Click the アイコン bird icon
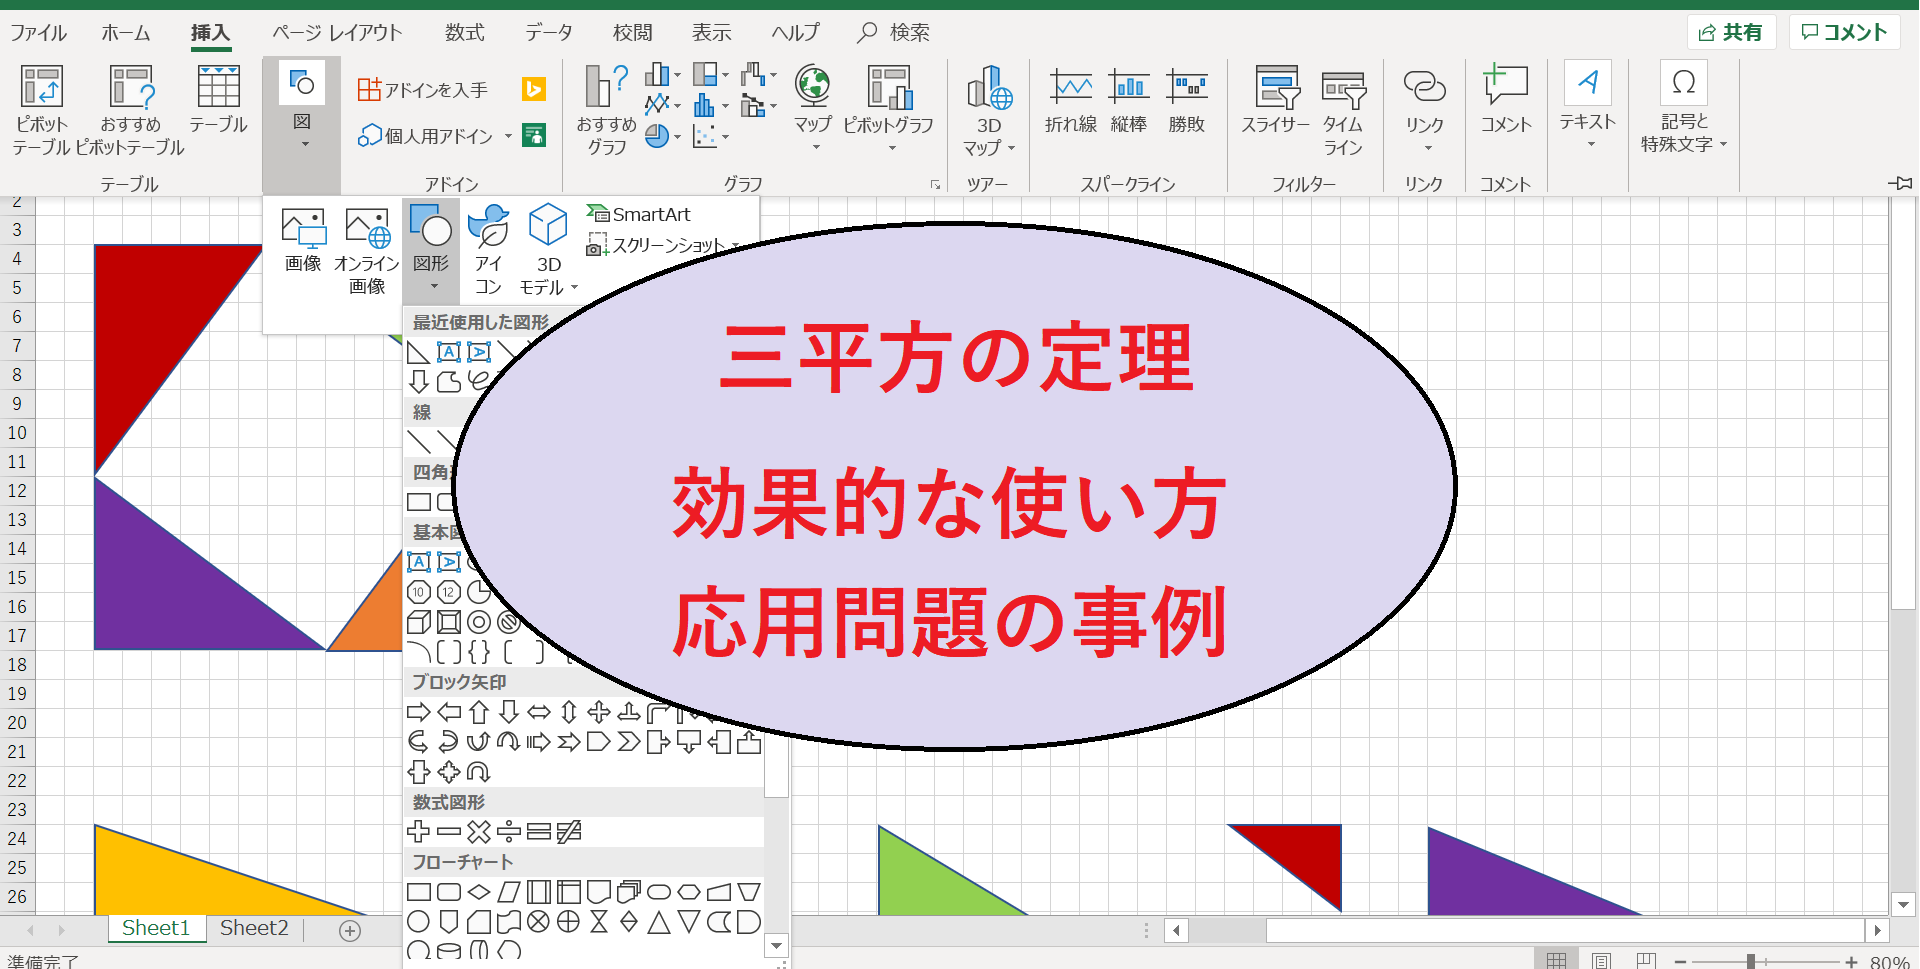Viewport: 1920px width, 969px height. [488, 226]
